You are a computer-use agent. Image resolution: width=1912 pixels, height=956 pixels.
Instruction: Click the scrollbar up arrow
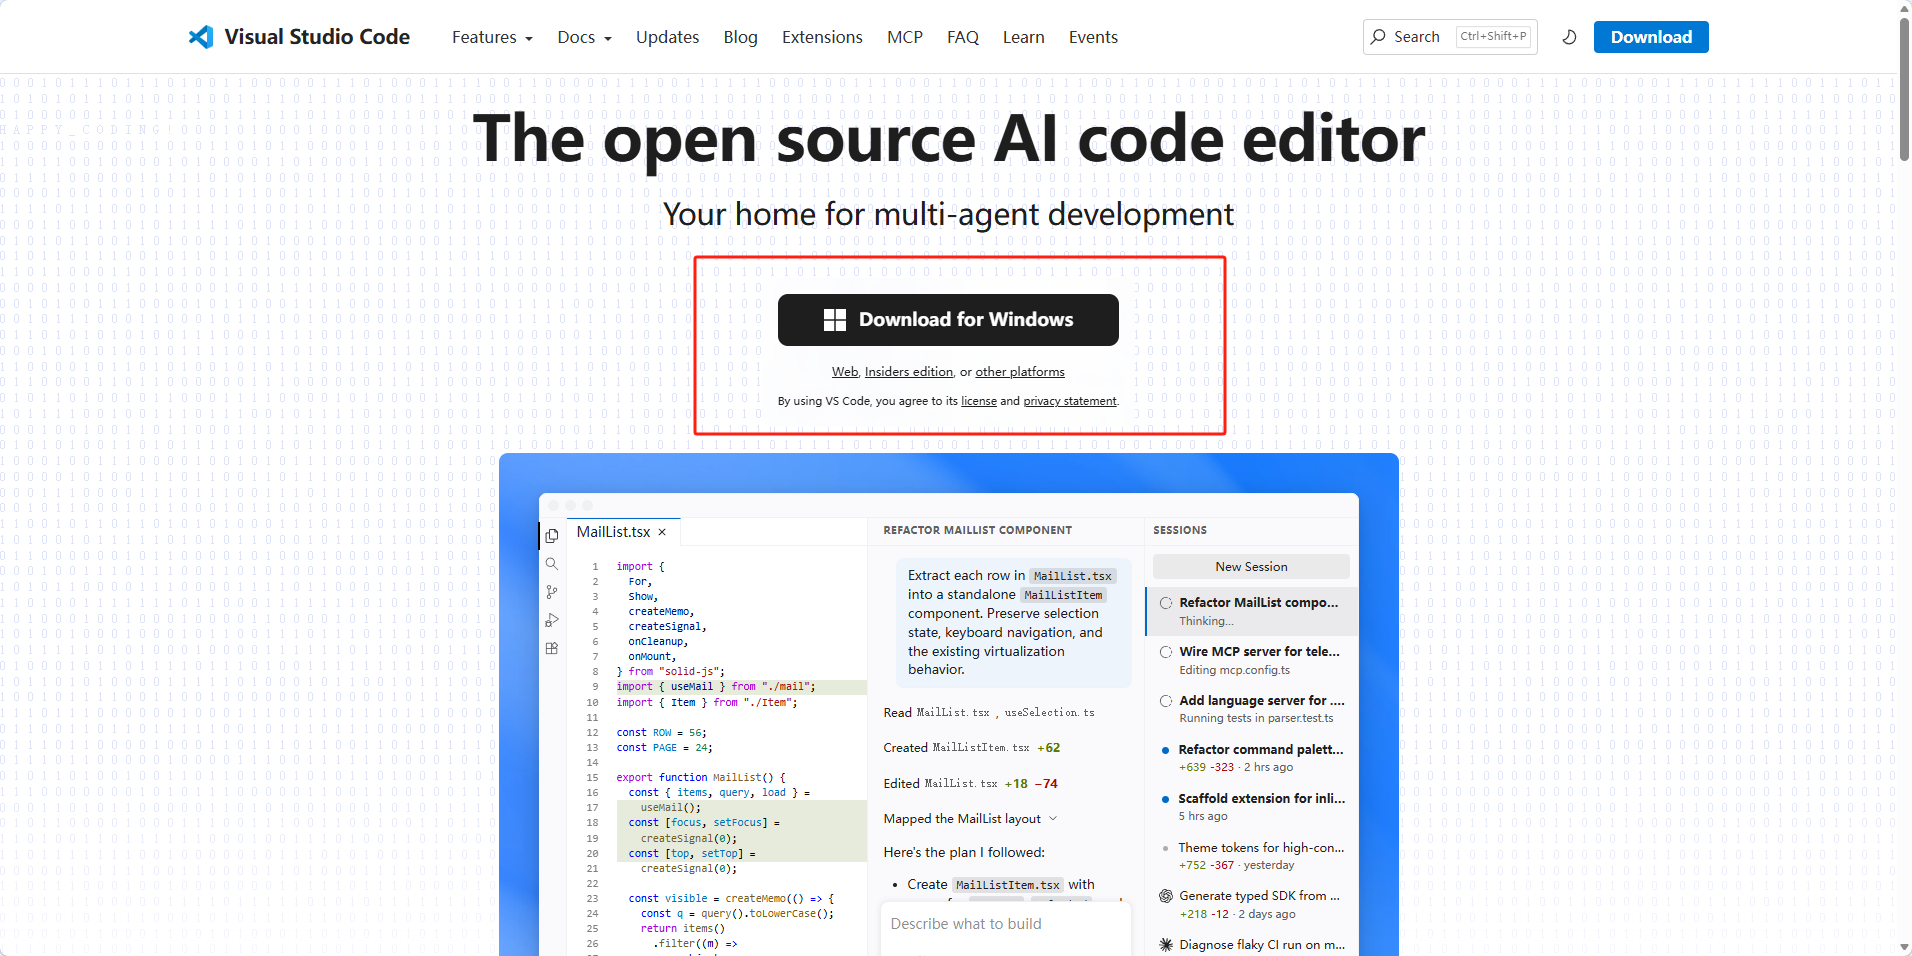point(1904,7)
